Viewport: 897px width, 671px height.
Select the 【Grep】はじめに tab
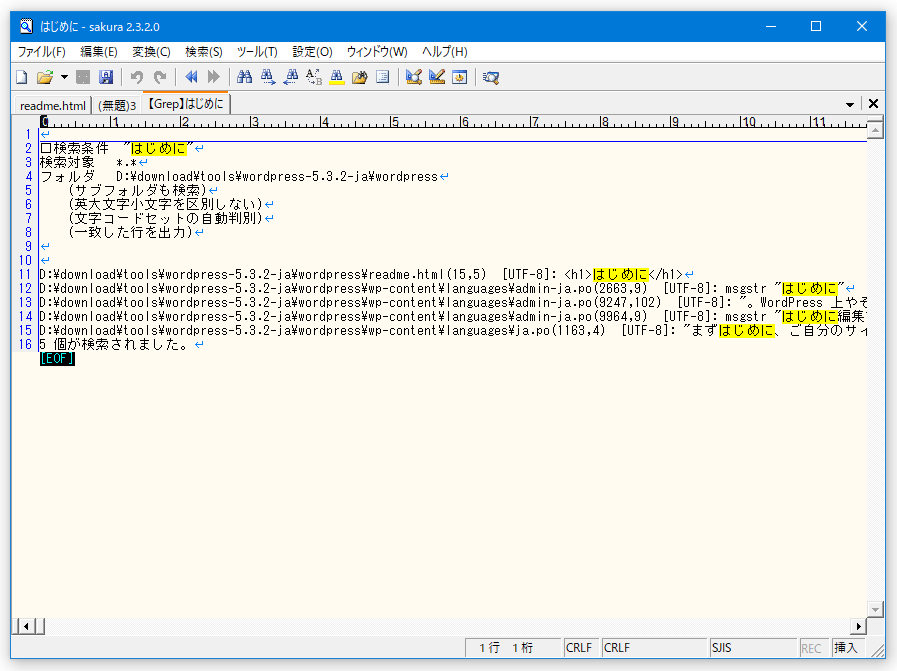point(185,104)
